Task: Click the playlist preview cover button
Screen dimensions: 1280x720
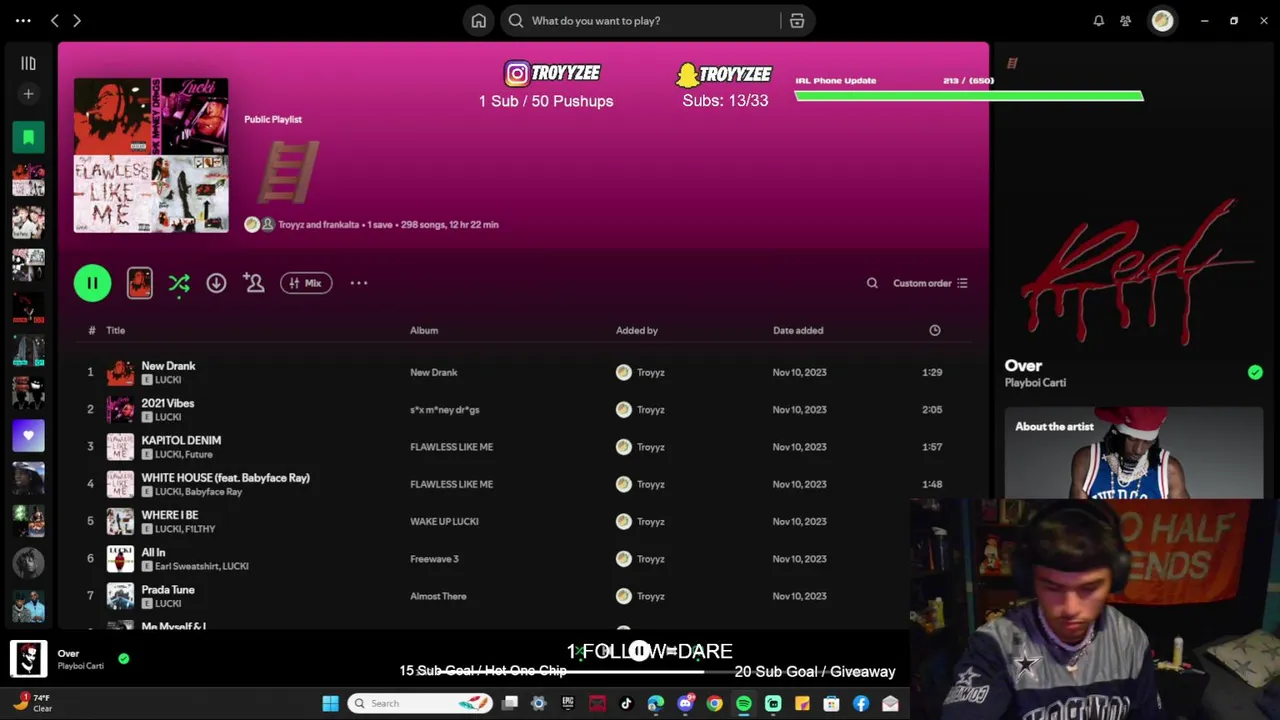Action: [140, 283]
